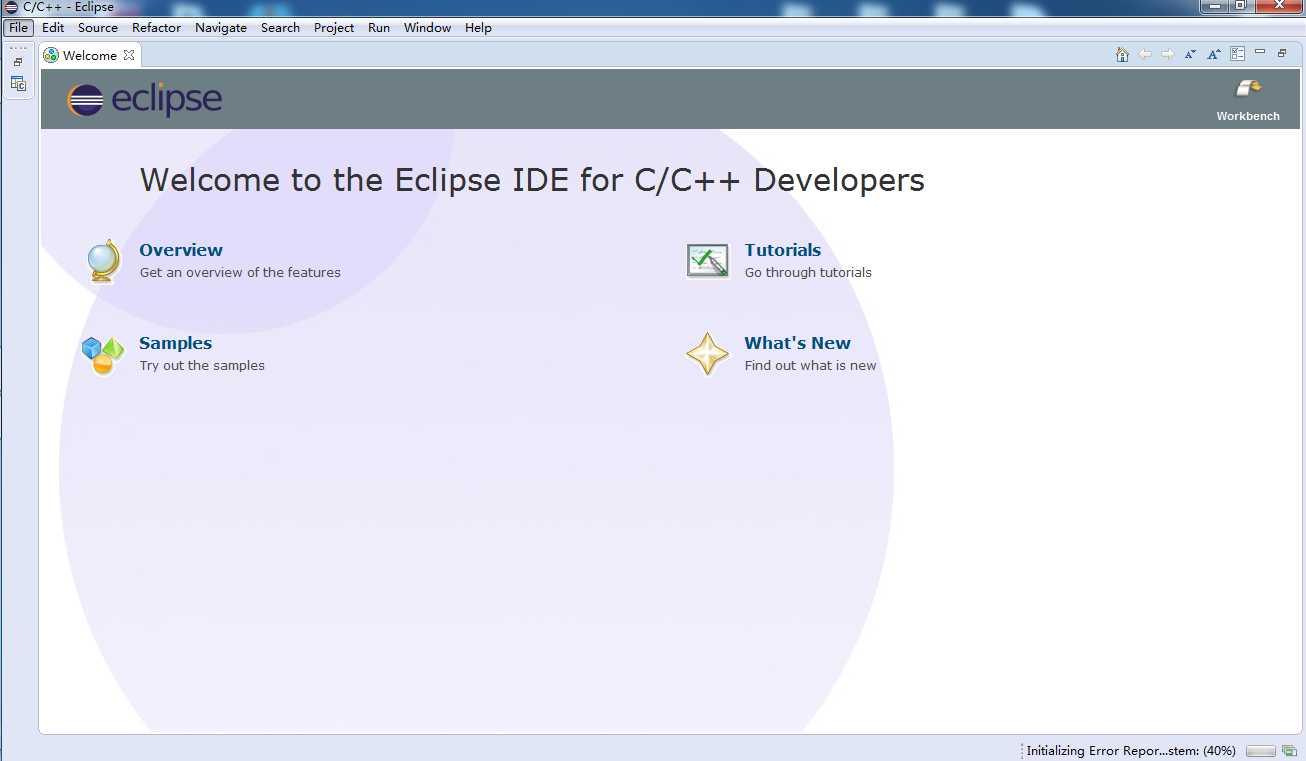
Task: Restore the minimized view stack in left trim
Action: (x=18, y=62)
